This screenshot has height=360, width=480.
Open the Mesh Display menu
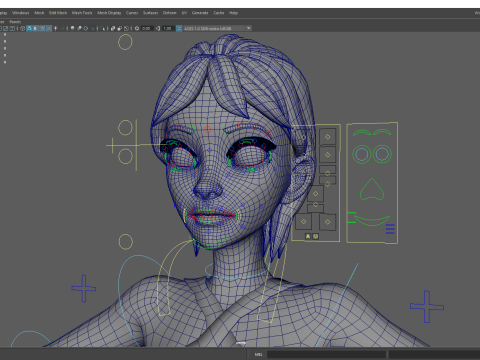109,13
